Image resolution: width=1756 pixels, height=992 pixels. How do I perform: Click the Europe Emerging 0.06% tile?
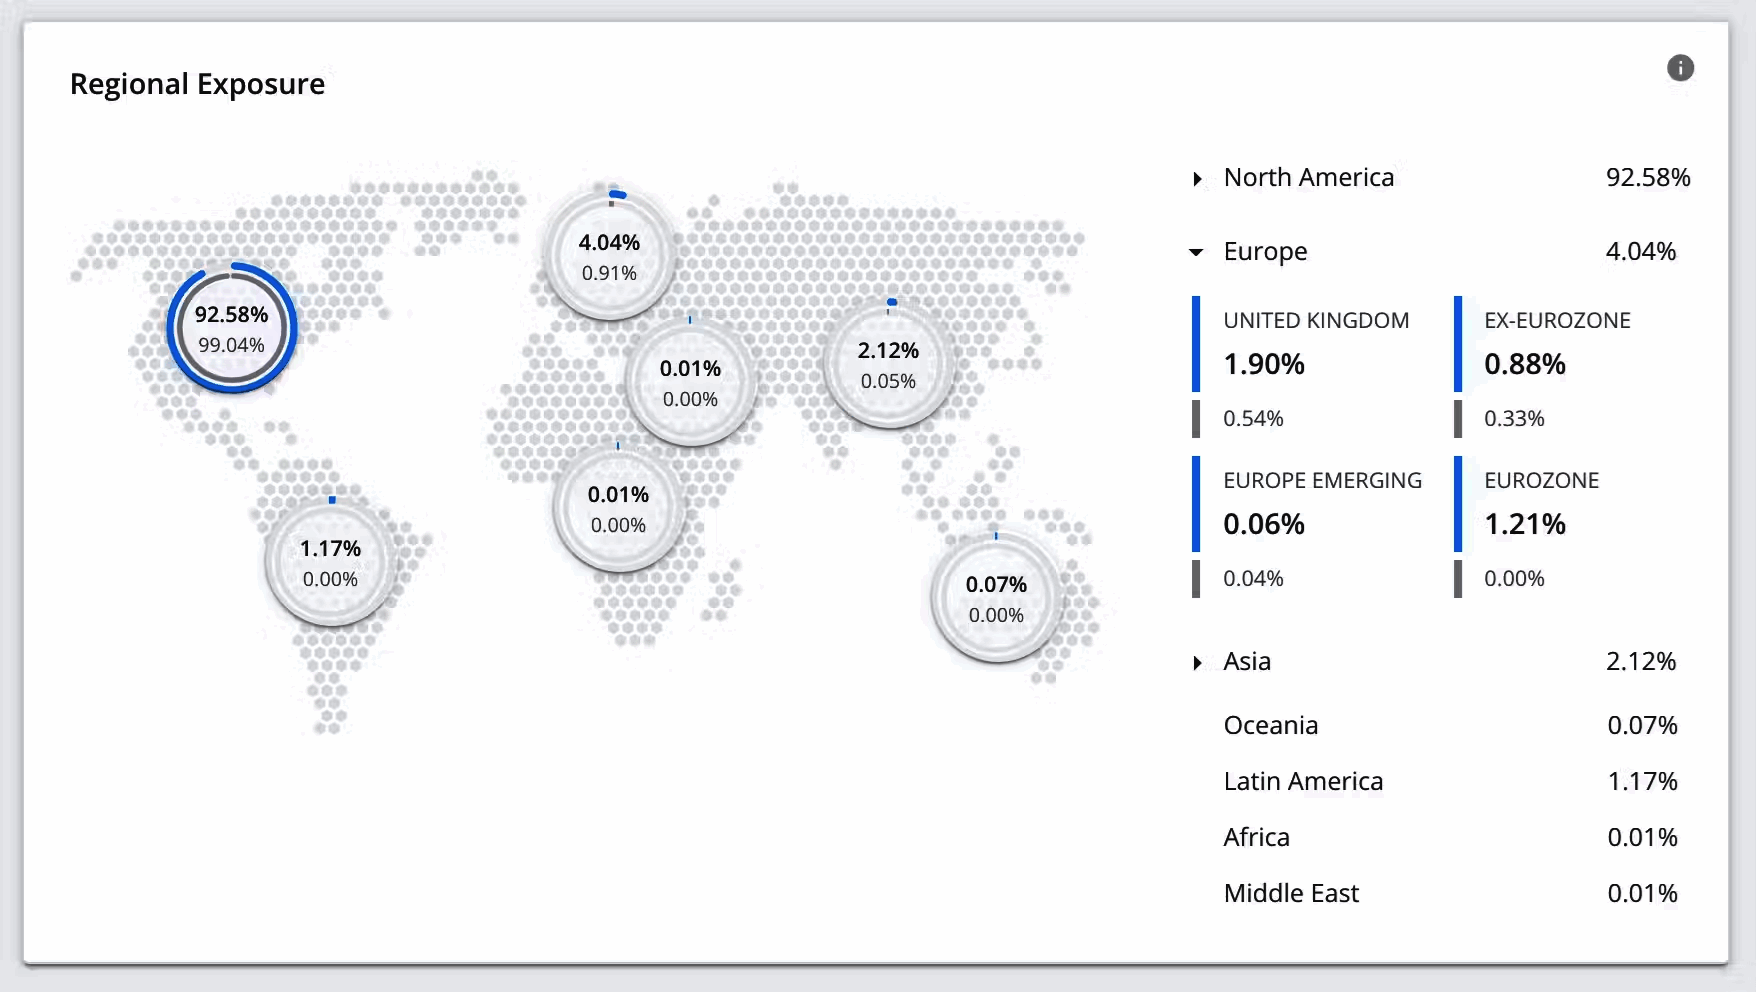(x=1321, y=505)
